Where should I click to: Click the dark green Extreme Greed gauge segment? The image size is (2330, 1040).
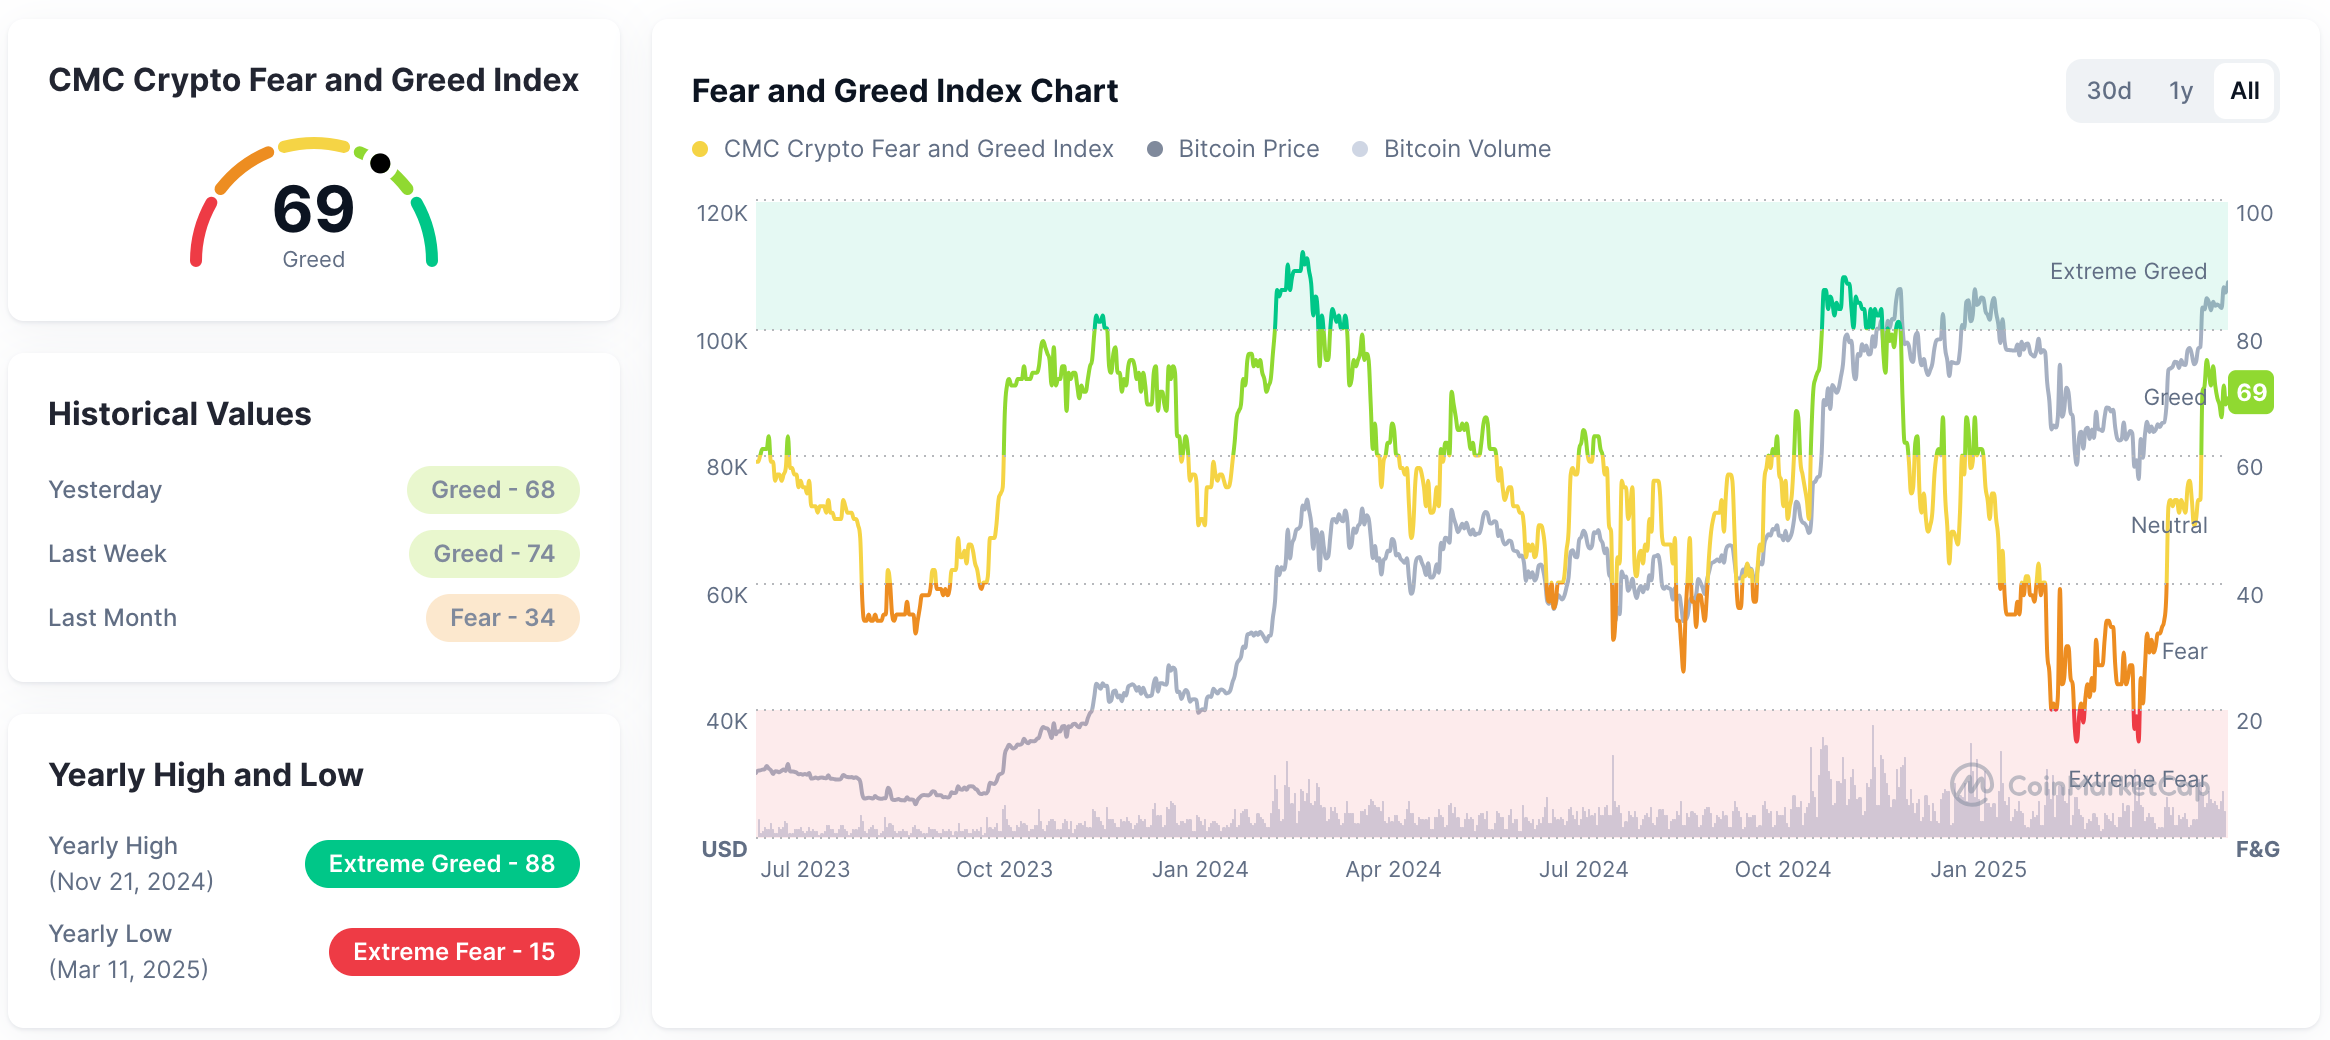426,232
